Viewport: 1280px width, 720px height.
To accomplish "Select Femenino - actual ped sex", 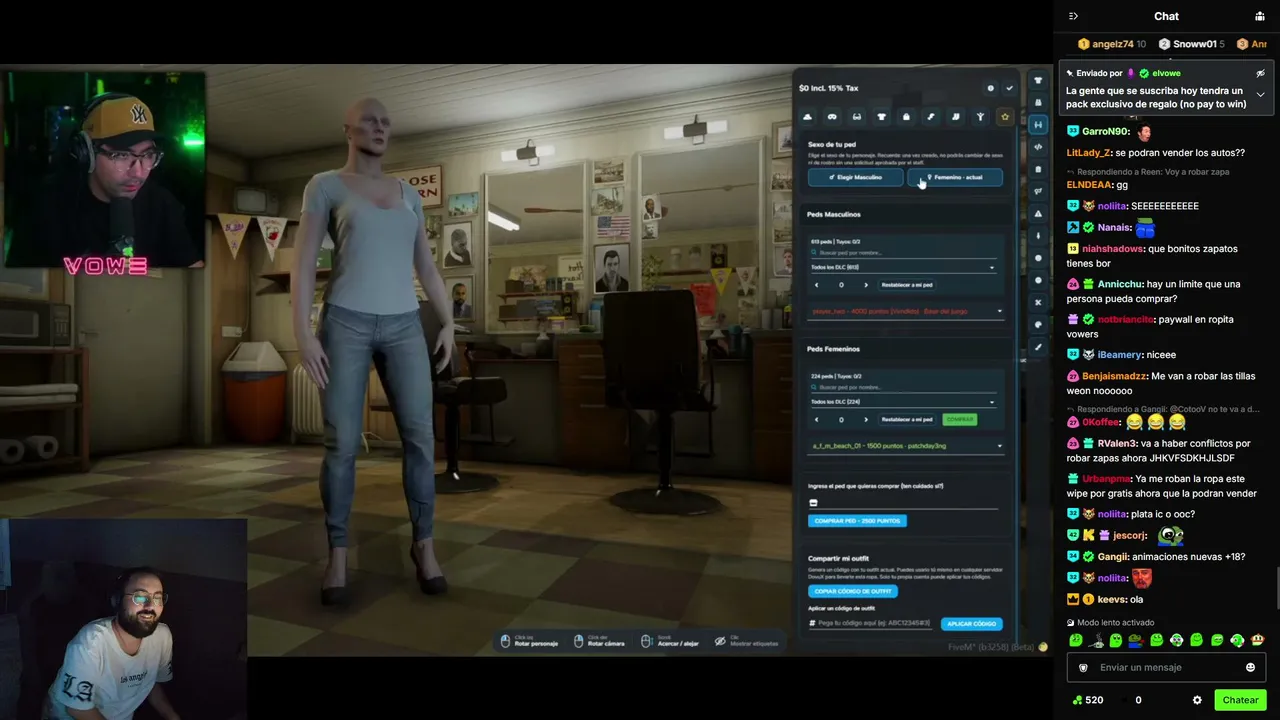I will coord(955,177).
